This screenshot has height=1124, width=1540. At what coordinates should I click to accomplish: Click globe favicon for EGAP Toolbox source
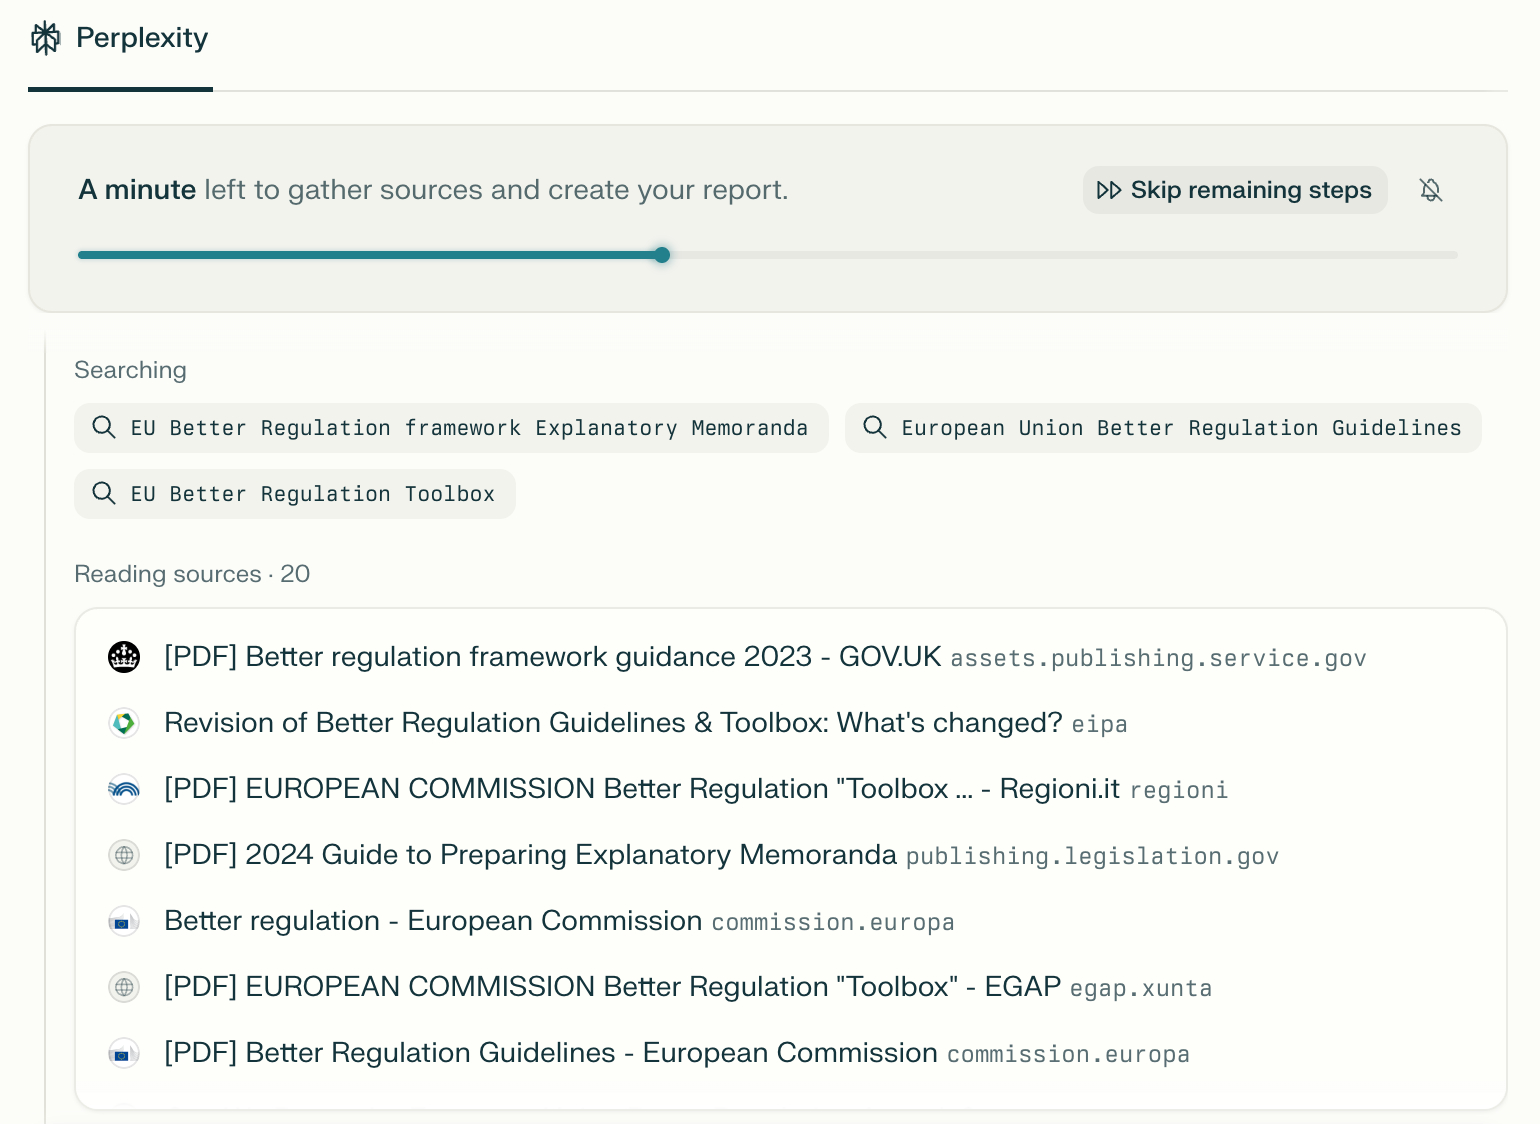click(x=124, y=987)
